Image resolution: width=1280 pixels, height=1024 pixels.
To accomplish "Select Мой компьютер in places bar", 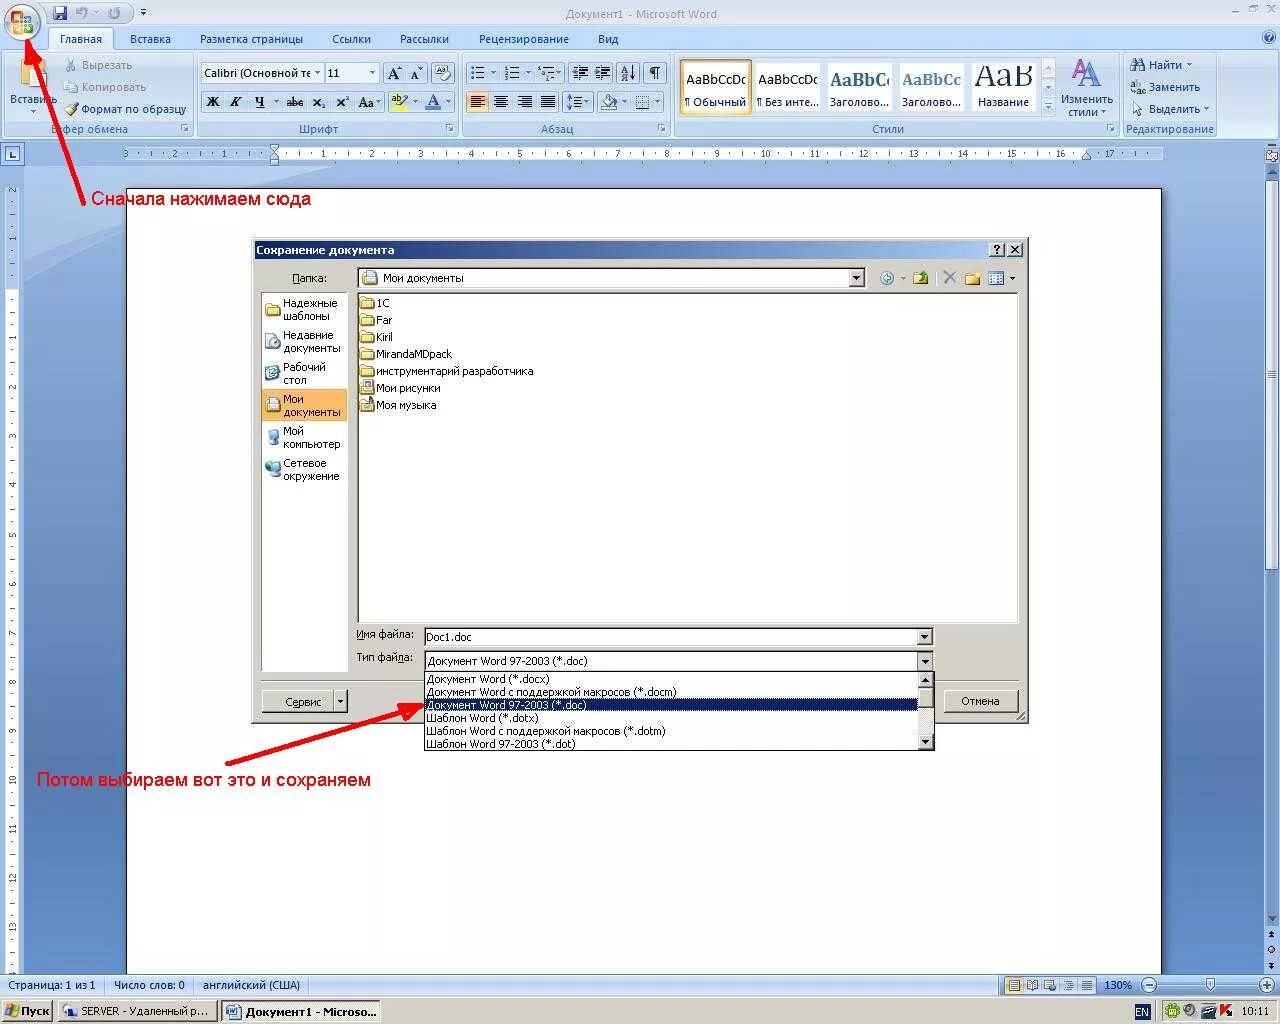I will (x=304, y=437).
